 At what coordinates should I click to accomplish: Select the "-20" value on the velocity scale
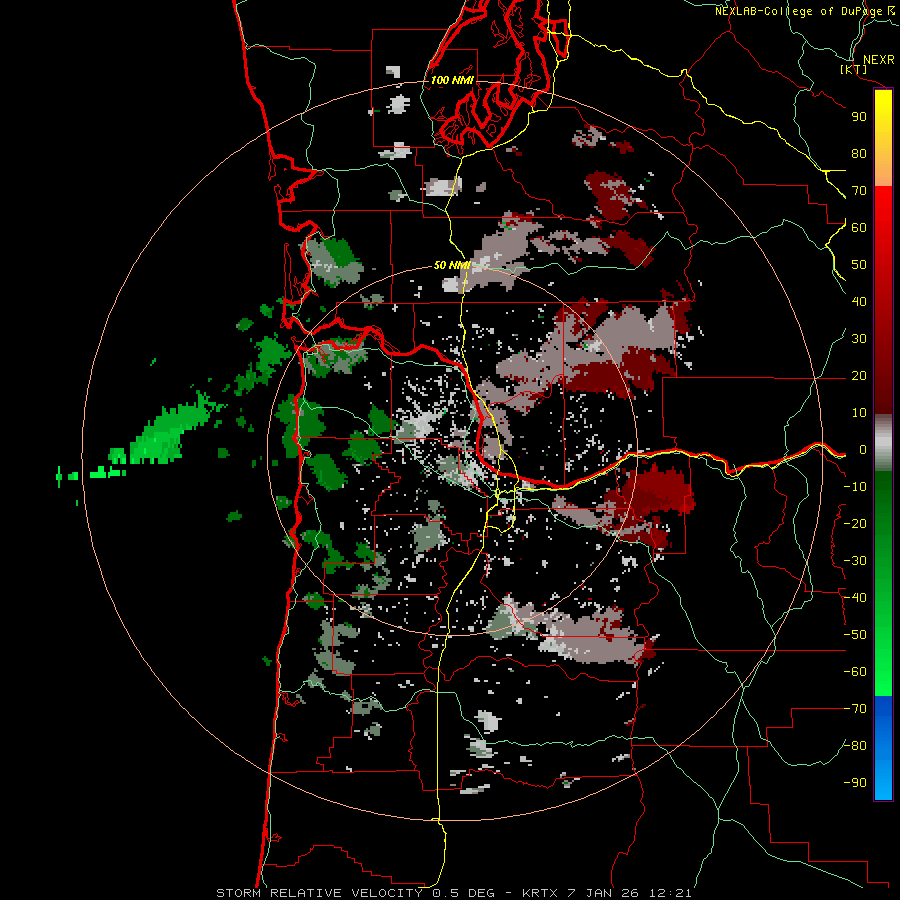[x=855, y=523]
